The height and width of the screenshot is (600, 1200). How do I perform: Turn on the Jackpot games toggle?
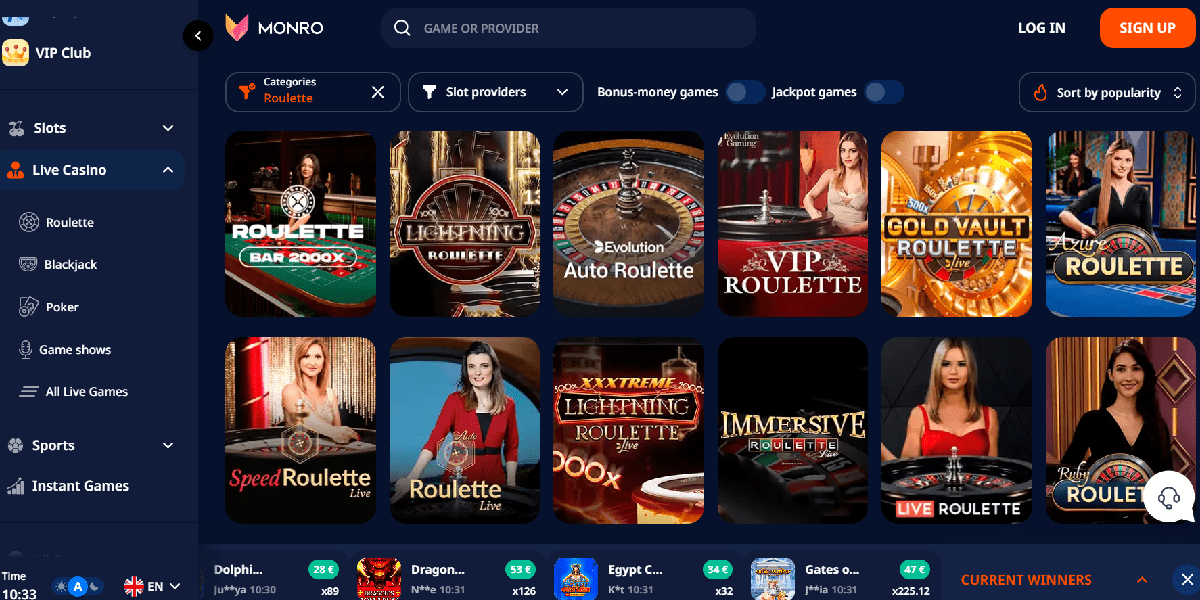pyautogui.click(x=883, y=92)
